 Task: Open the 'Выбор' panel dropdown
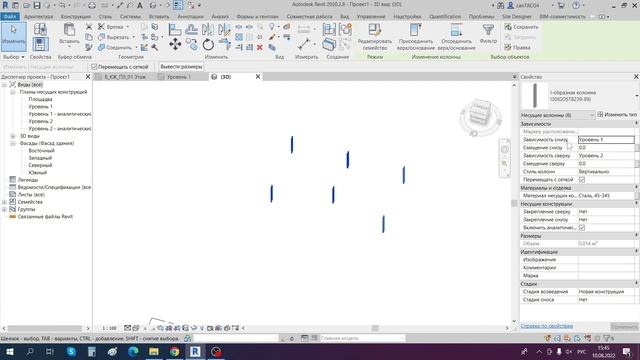click(13, 57)
